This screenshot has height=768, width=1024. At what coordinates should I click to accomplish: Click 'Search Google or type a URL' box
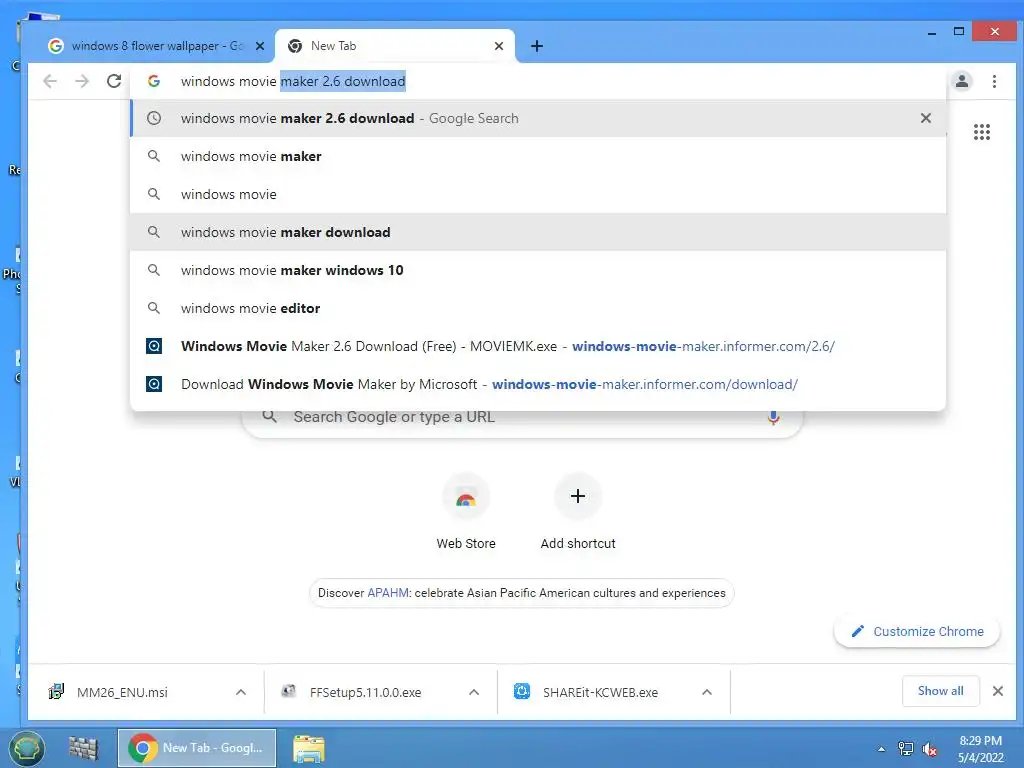click(x=521, y=417)
